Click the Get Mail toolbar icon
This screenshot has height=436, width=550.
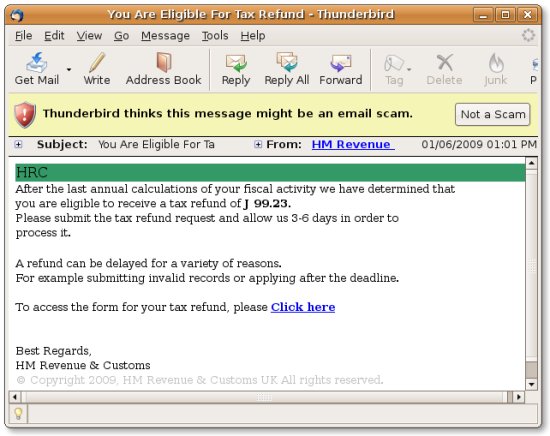tap(36, 62)
